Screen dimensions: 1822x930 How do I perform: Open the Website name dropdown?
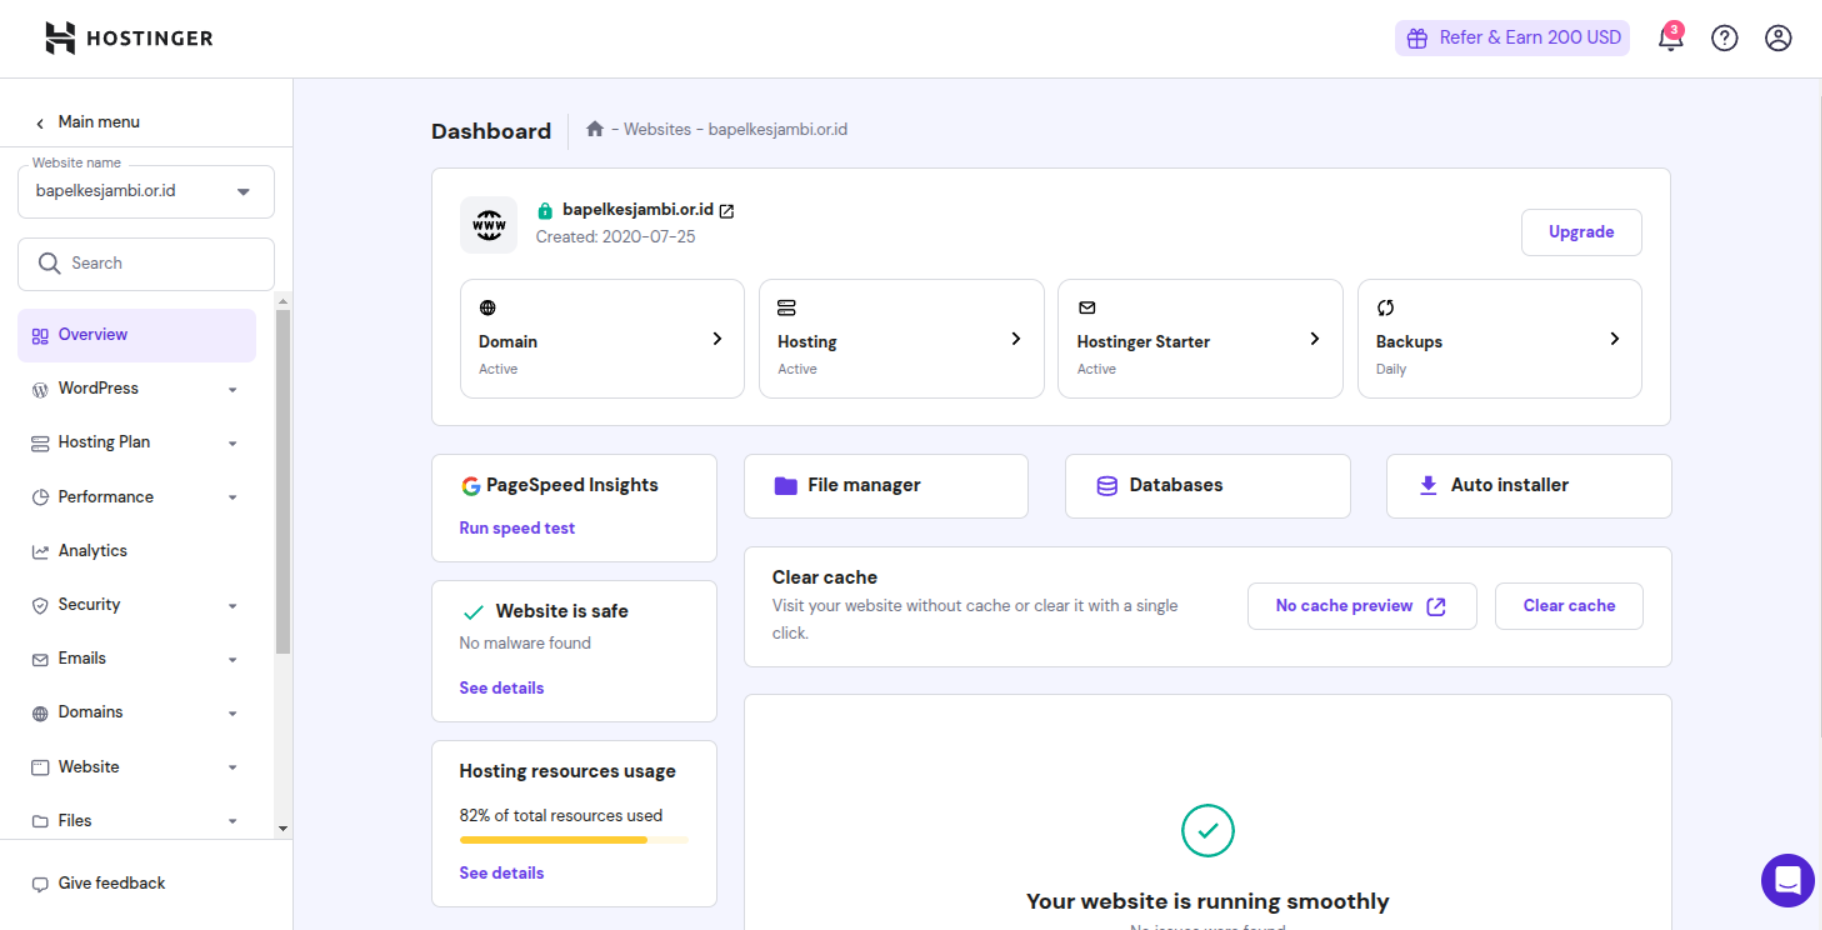point(146,191)
